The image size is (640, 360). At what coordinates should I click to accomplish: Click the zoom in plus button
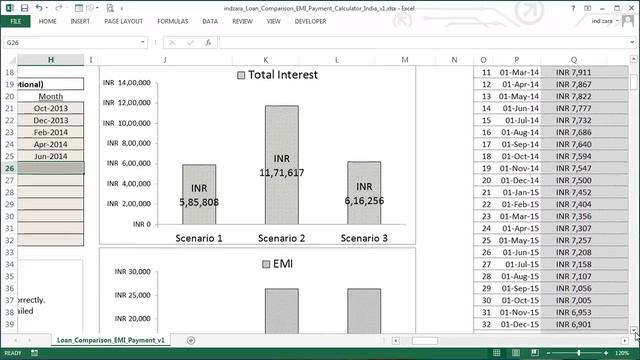point(606,353)
